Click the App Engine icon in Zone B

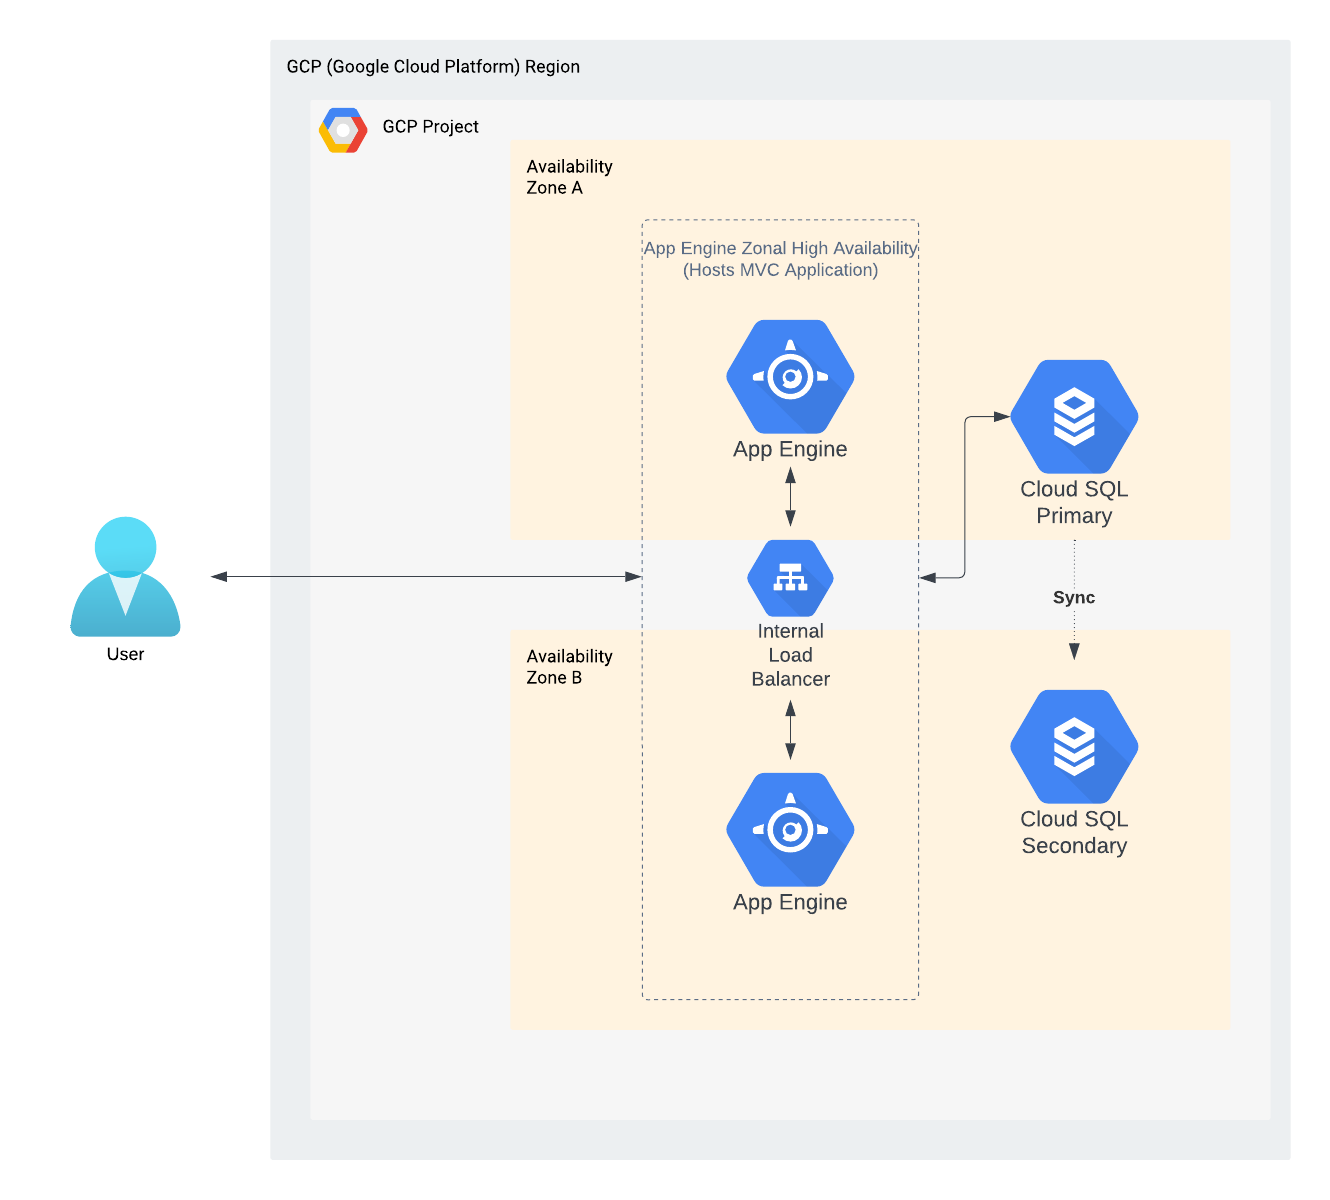790,830
